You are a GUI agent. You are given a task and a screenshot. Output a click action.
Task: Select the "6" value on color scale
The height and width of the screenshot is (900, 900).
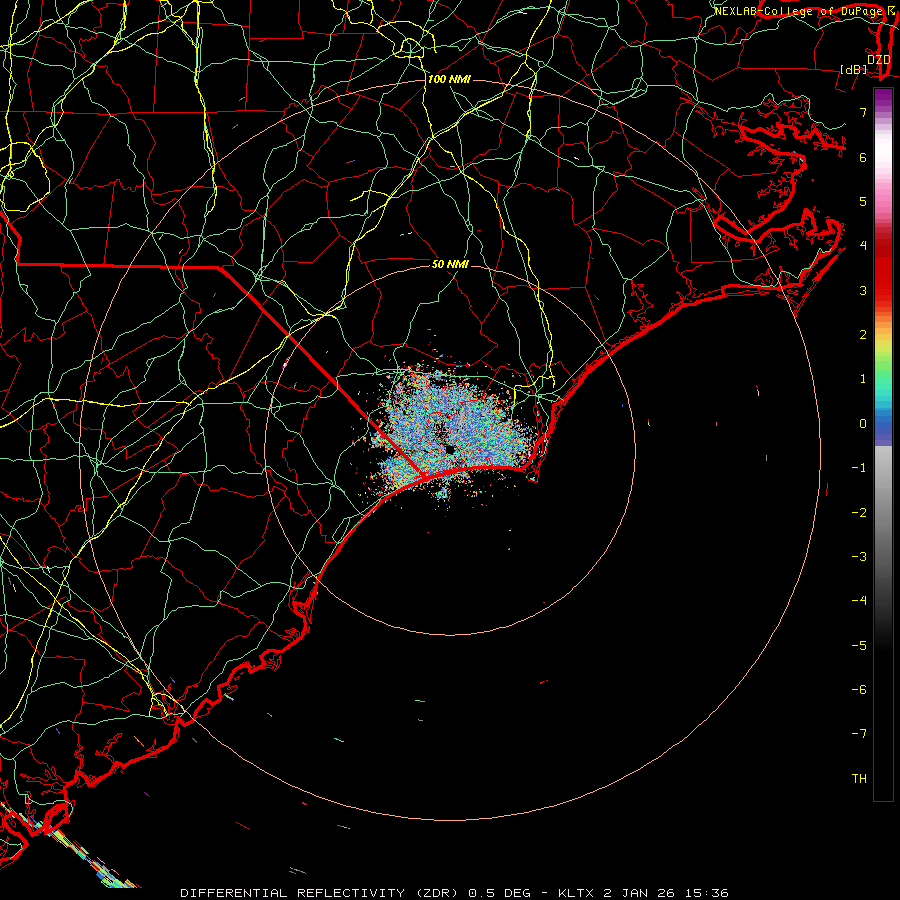tap(863, 157)
